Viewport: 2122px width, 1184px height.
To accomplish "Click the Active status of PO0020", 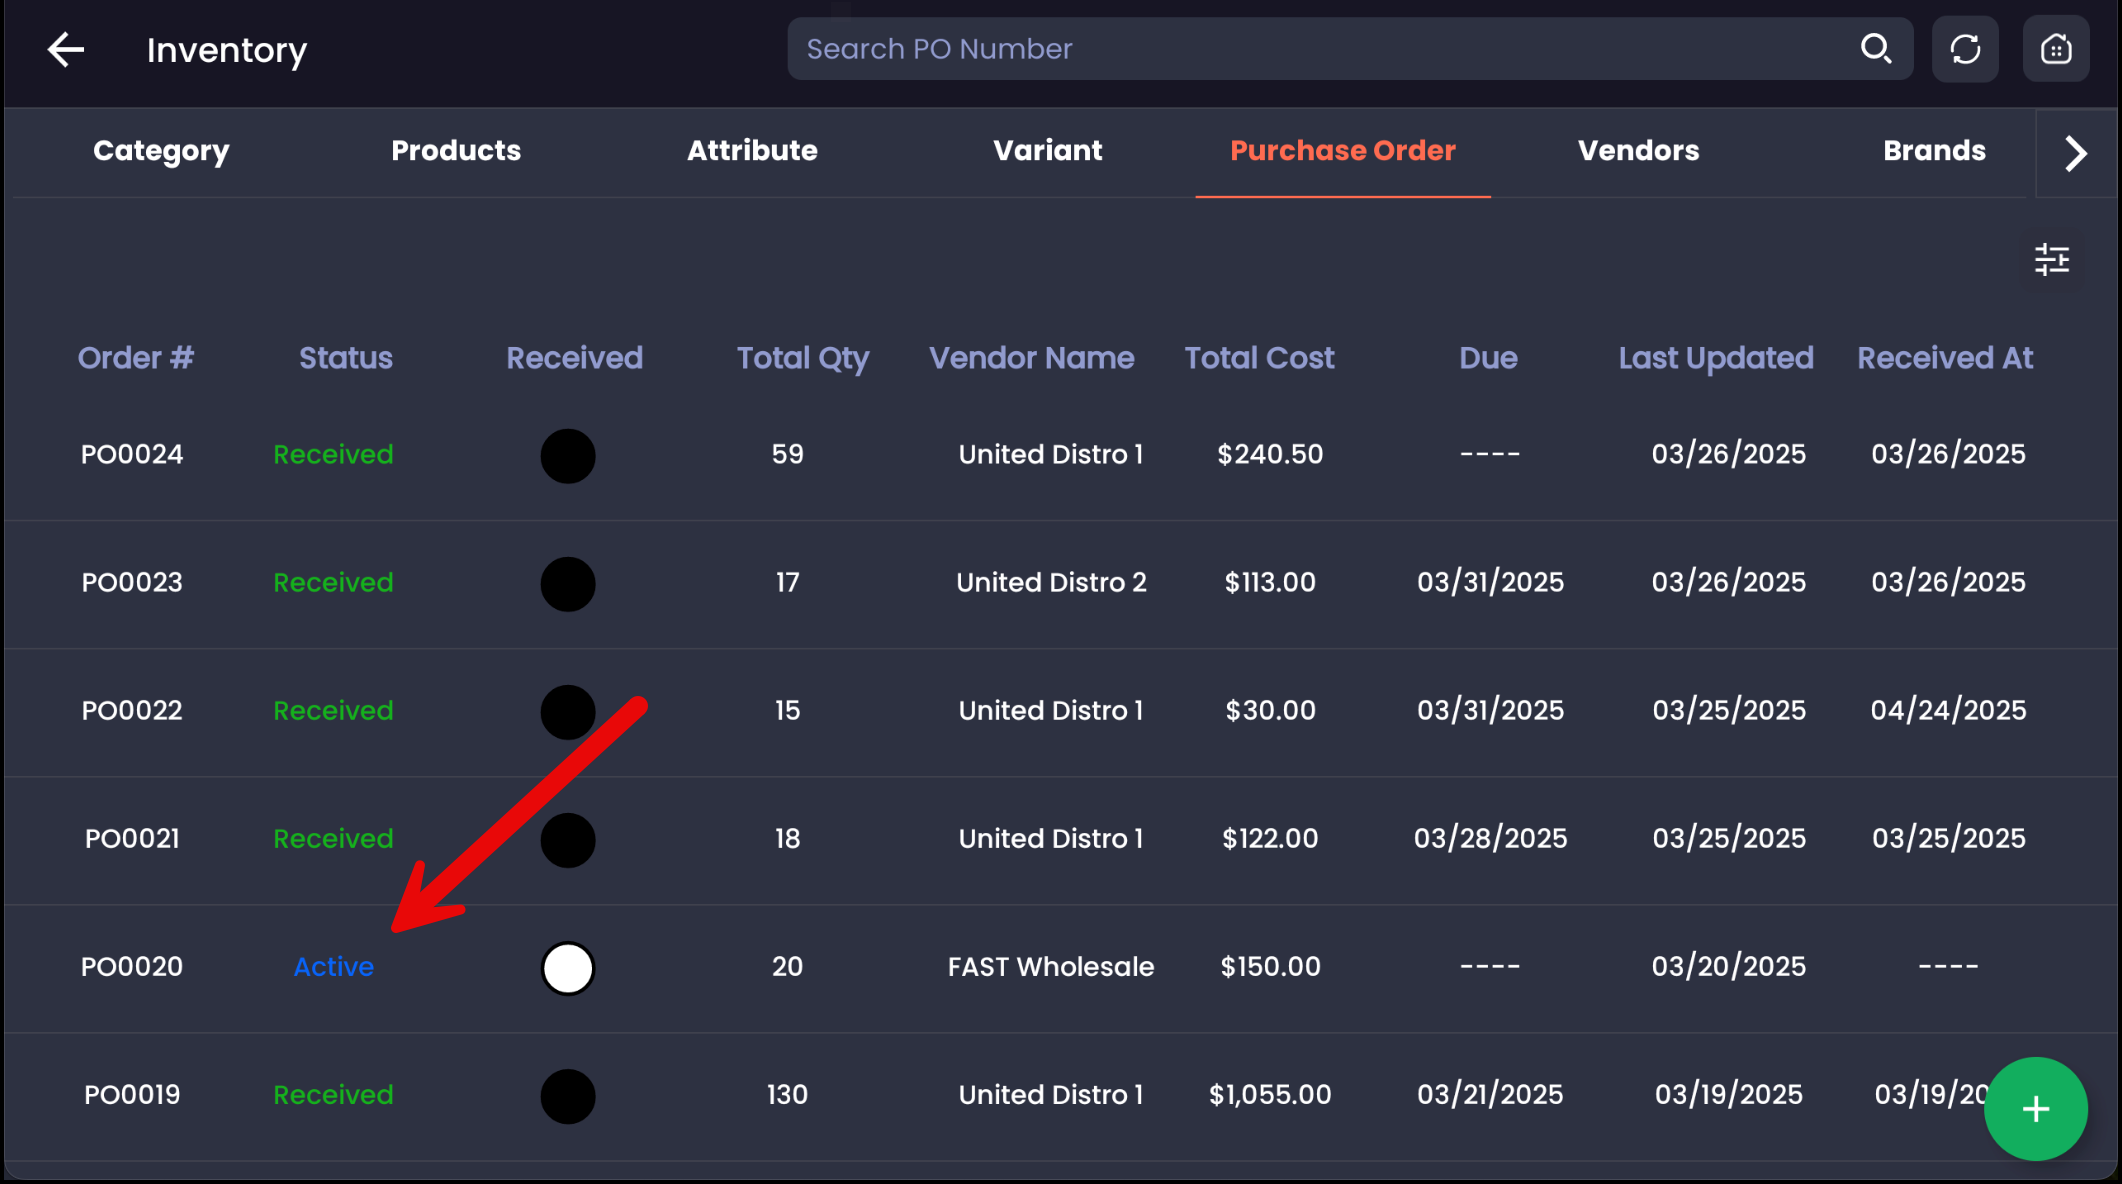I will click(x=334, y=967).
